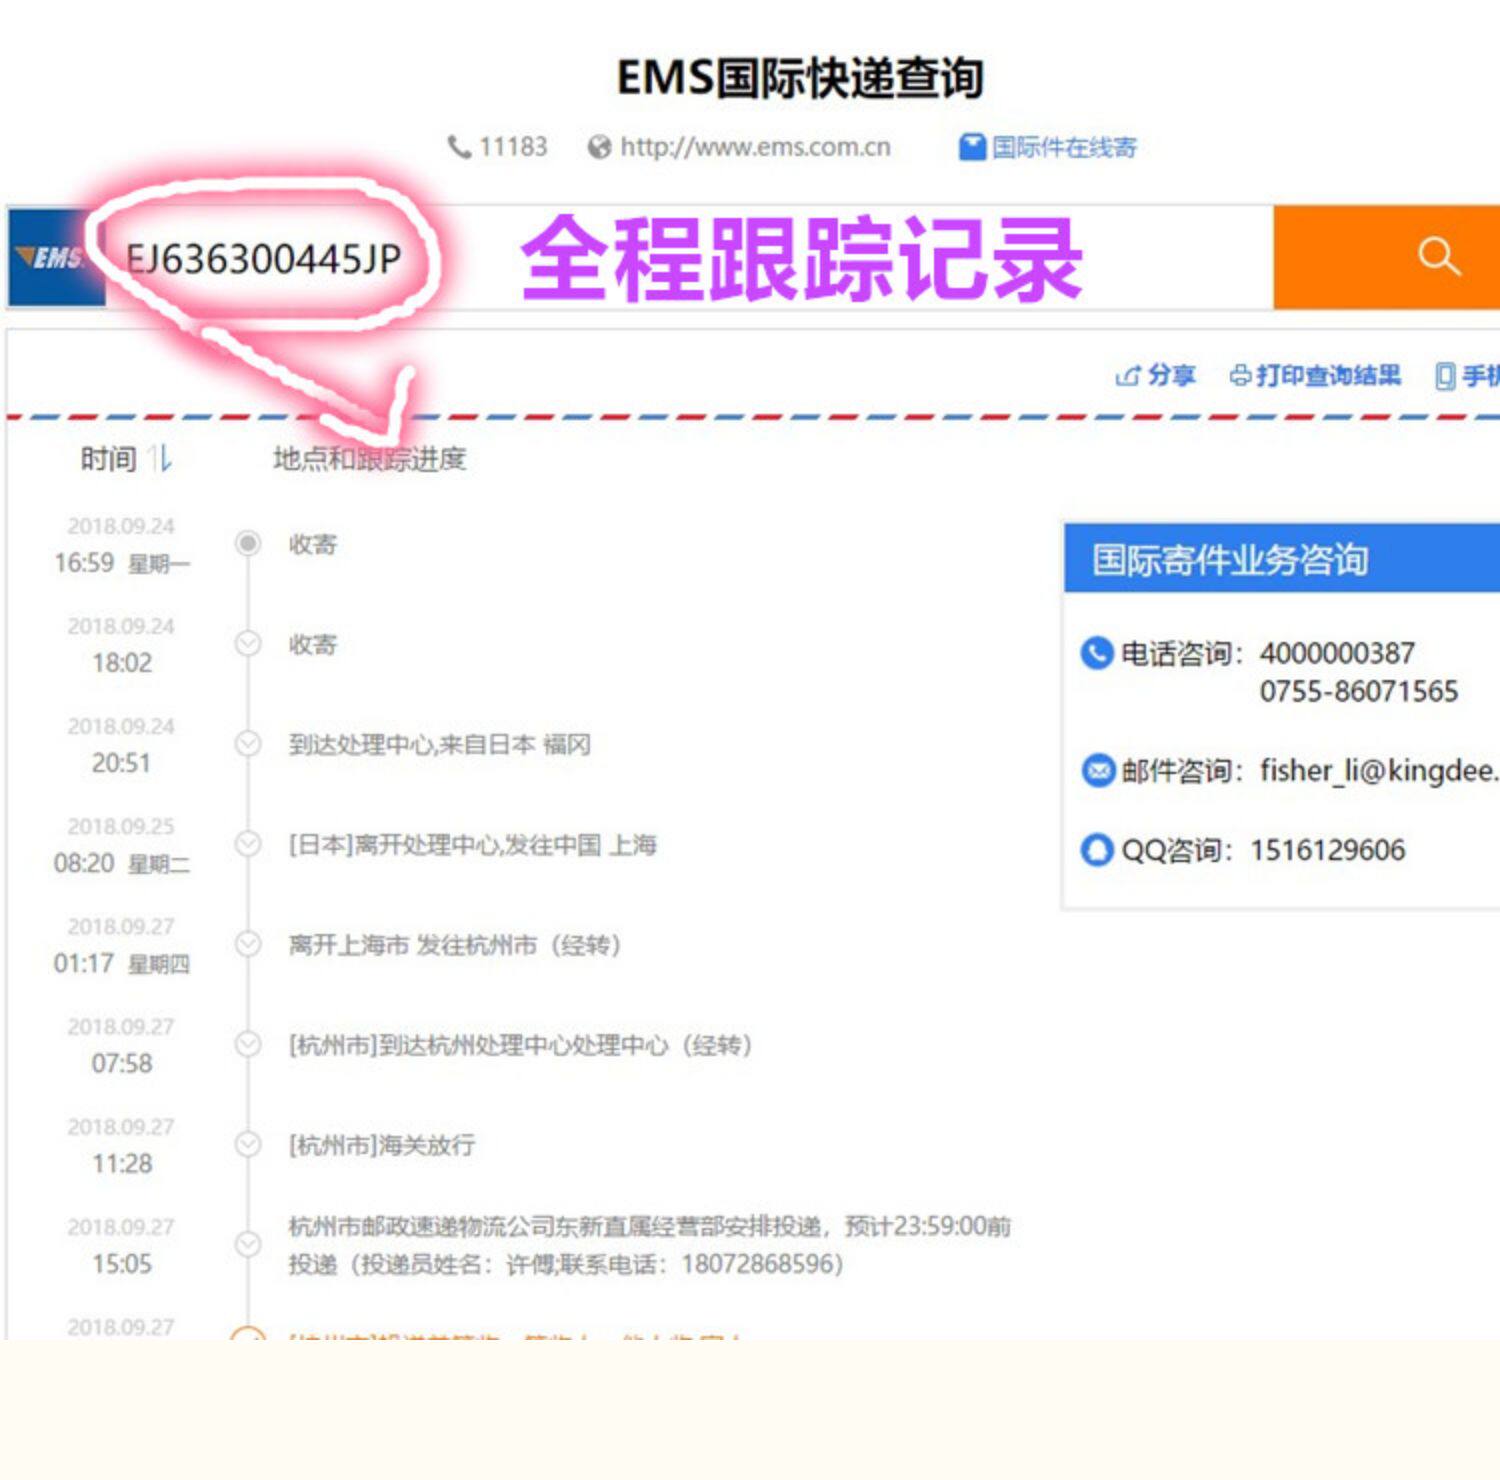This screenshot has width=1500, height=1480.
Task: Click the QQ icon for QQ咨询
Action: 1097,850
